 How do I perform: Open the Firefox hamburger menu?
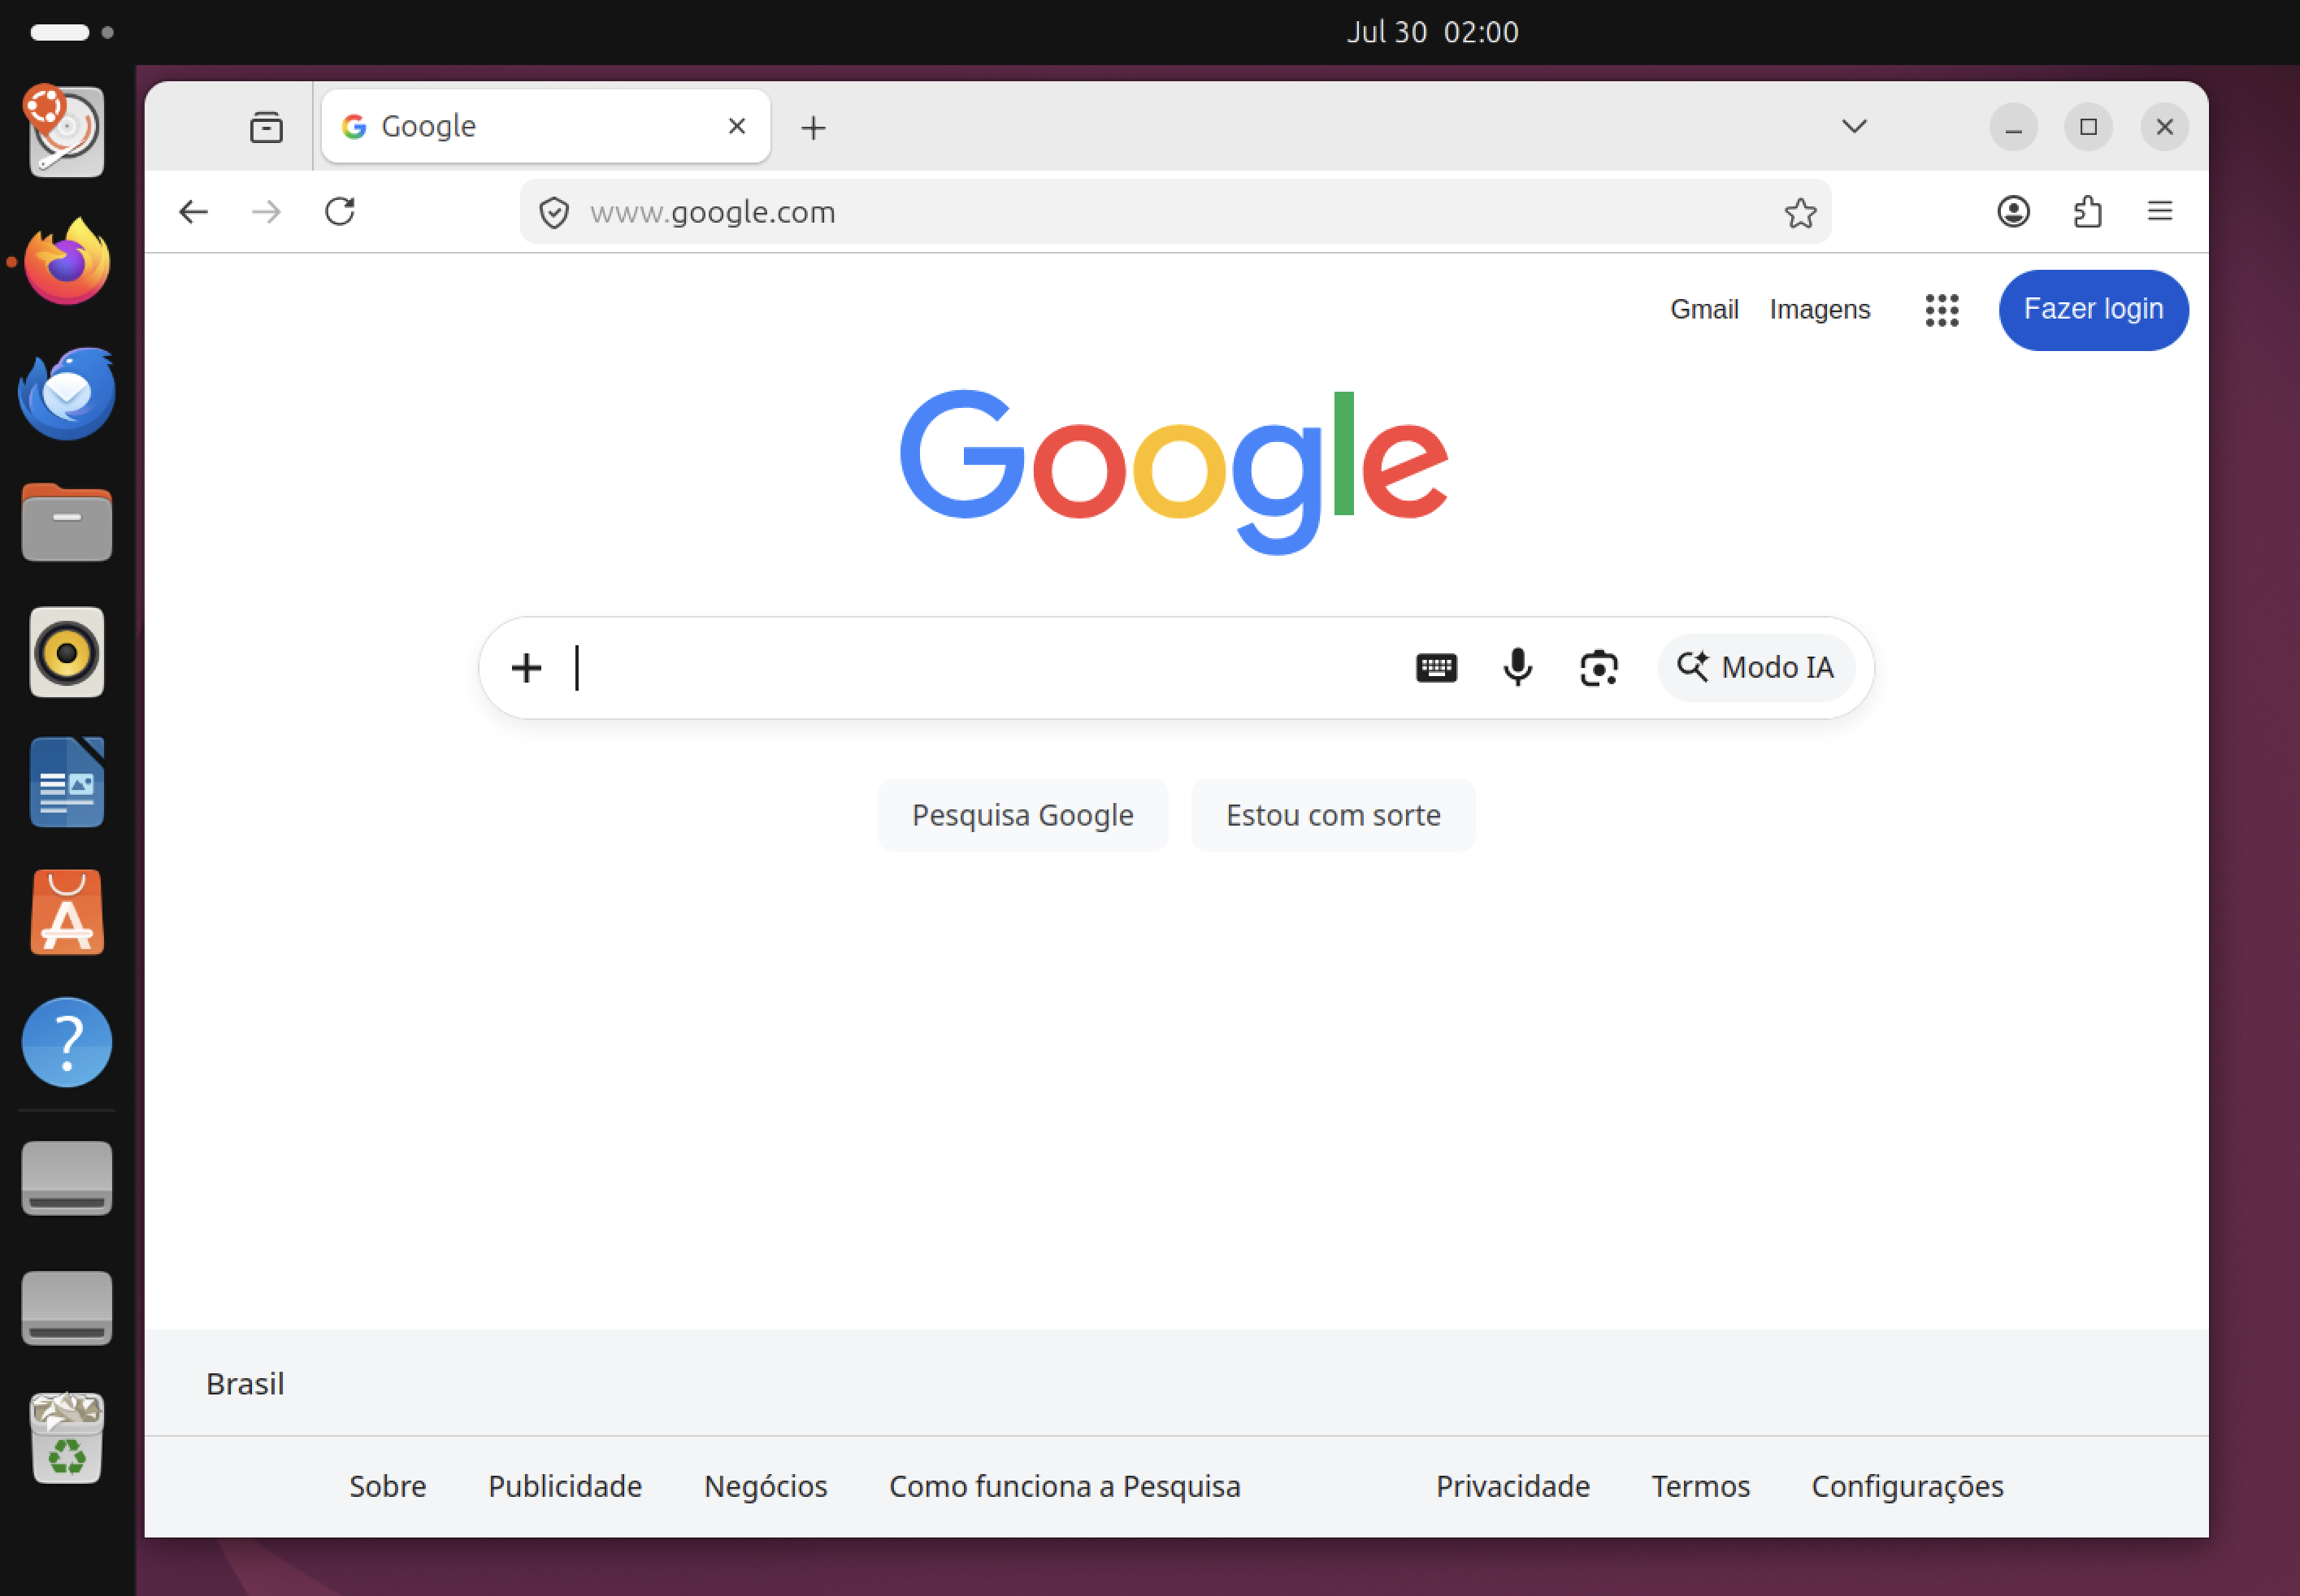(x=2160, y=211)
